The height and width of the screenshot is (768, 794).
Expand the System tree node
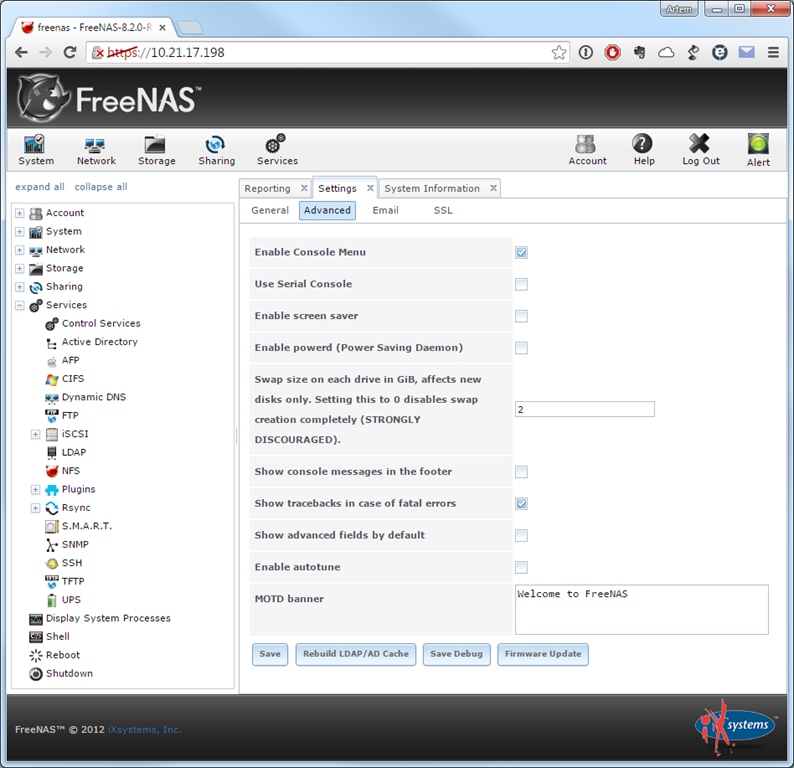pyautogui.click(x=19, y=232)
